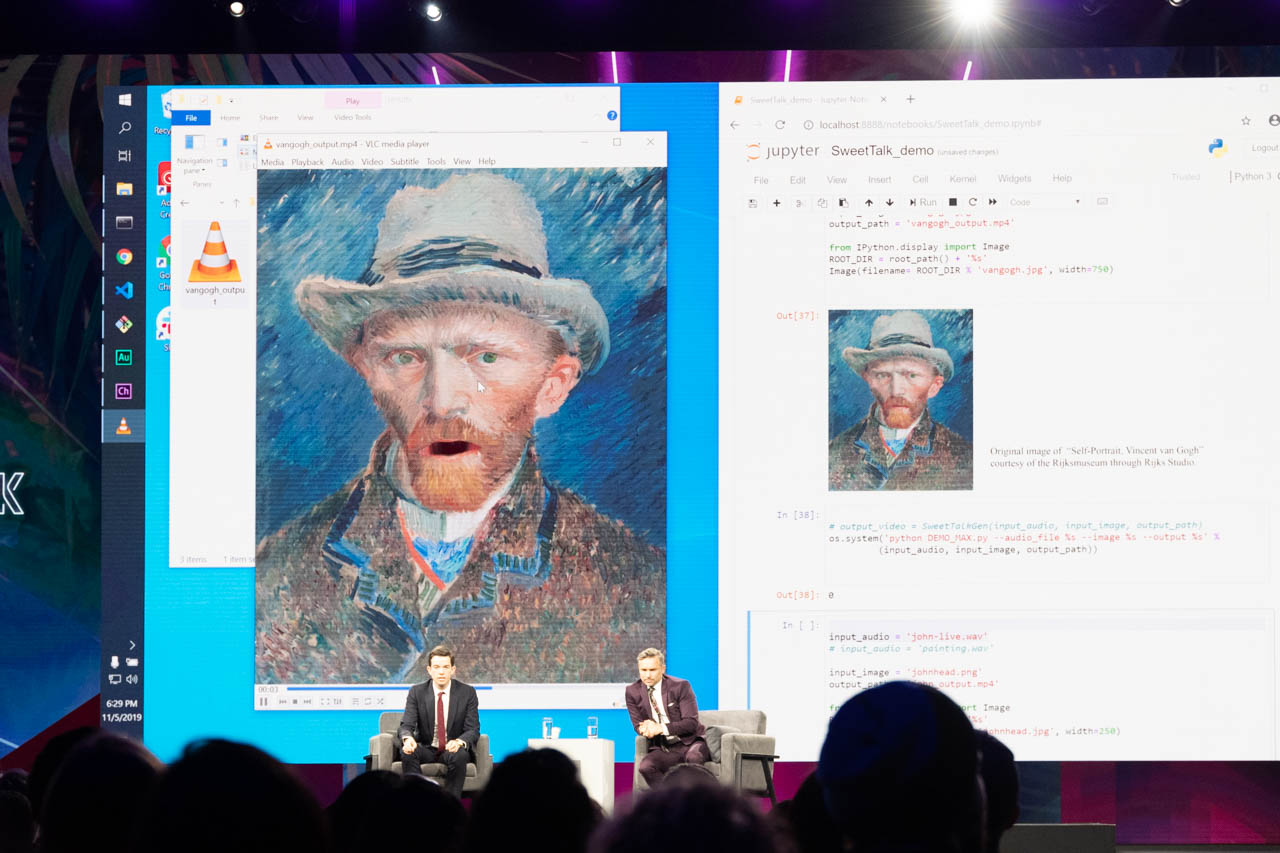Open the VLC Tools menu
Viewport: 1280px width, 853px height.
pyautogui.click(x=436, y=162)
